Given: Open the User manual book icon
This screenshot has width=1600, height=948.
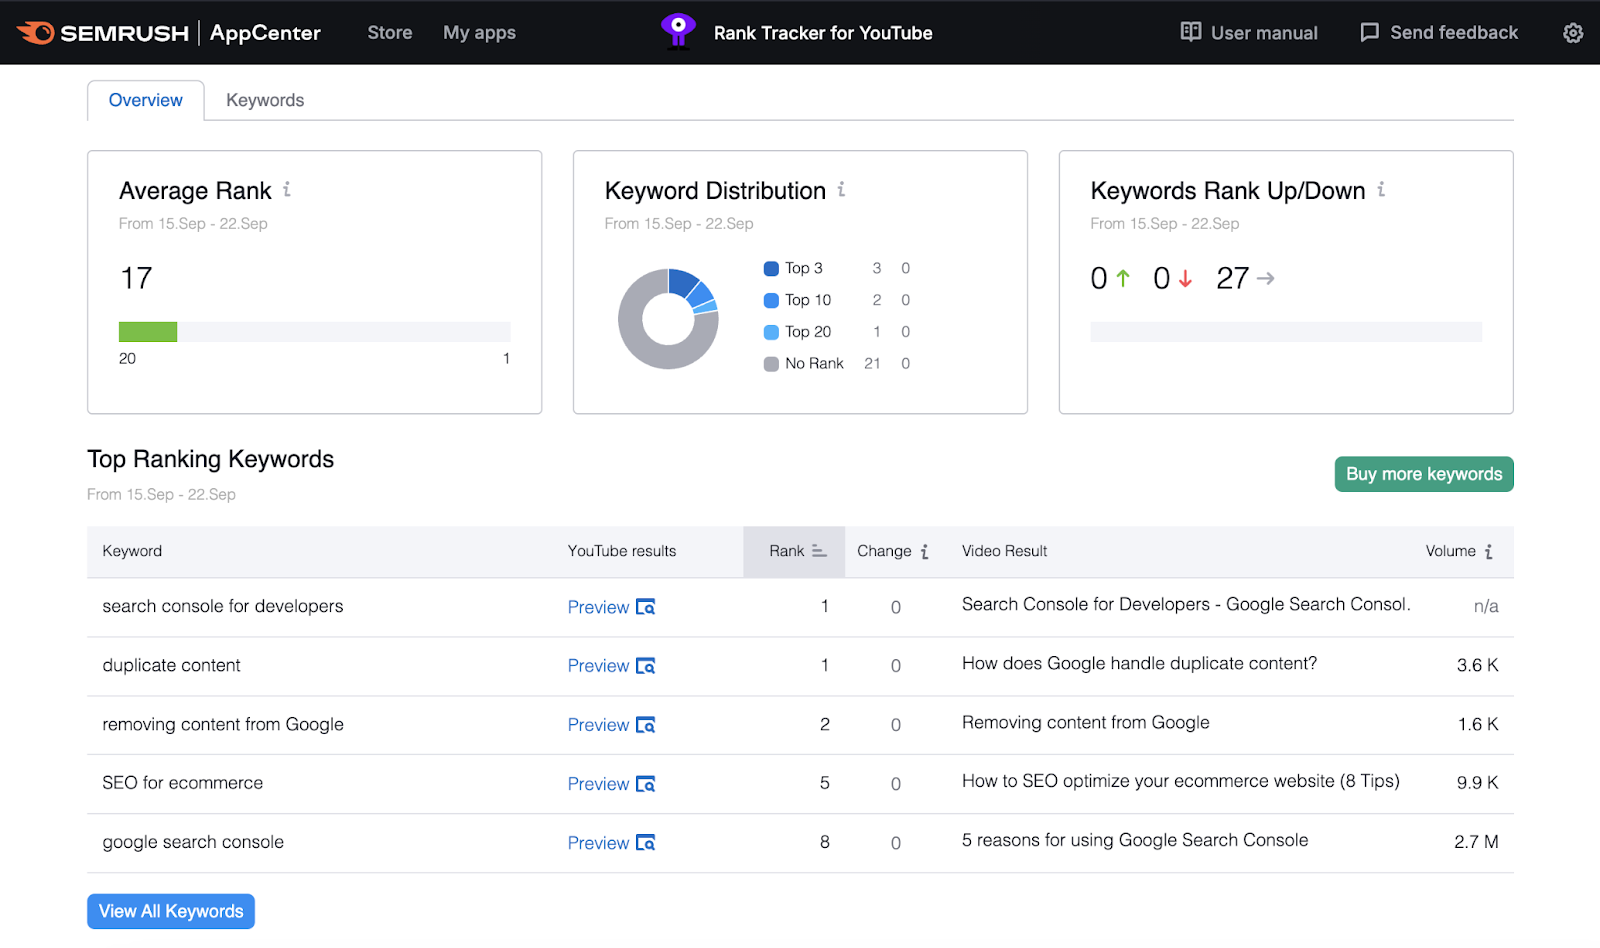Looking at the screenshot, I should click(x=1190, y=32).
